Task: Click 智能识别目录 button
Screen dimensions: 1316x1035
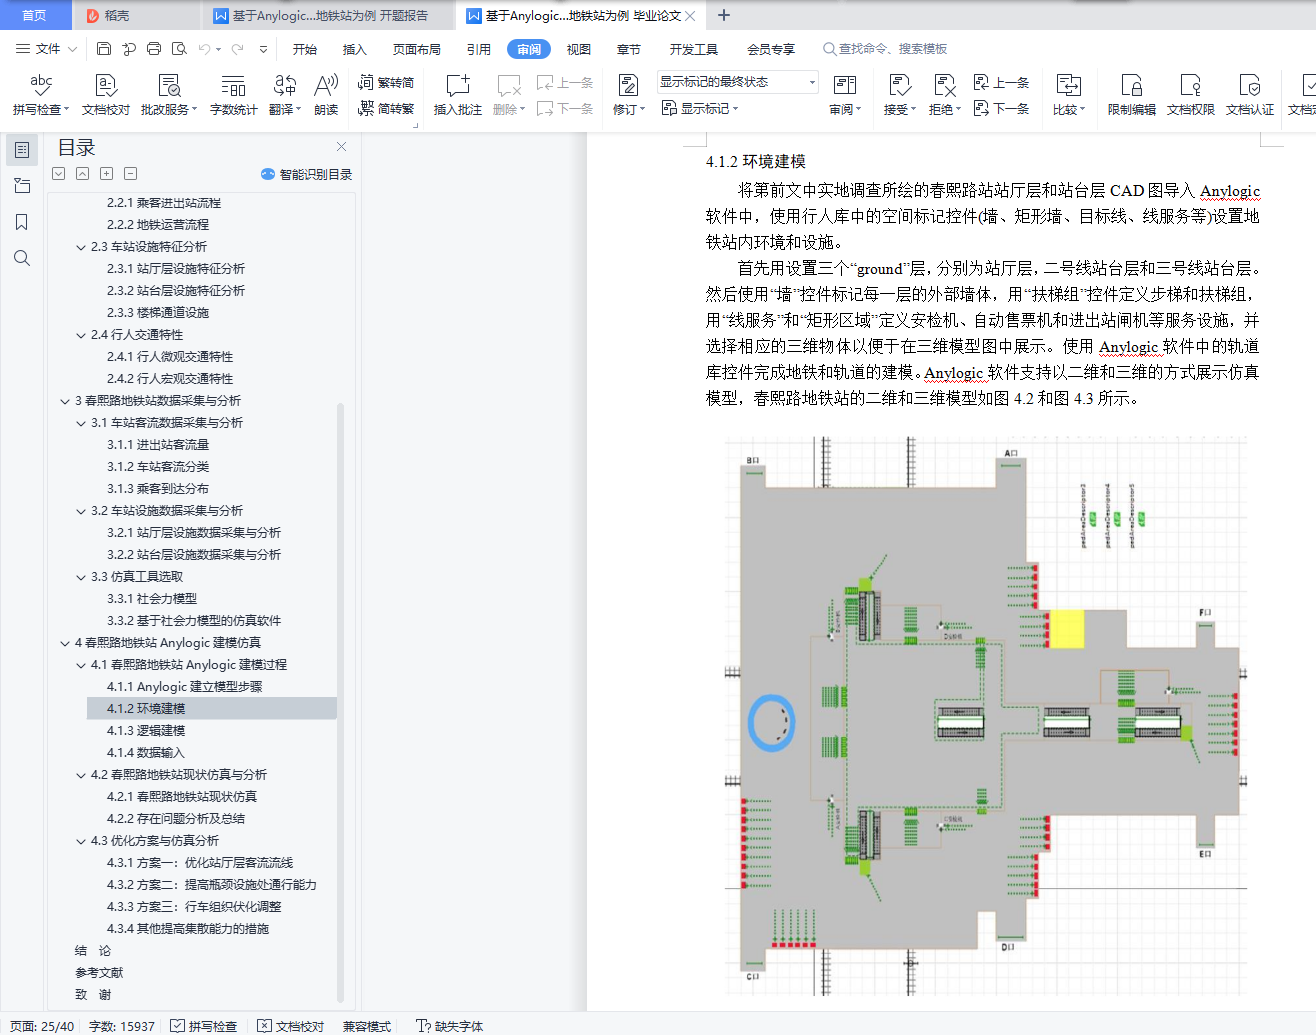Action: [x=307, y=174]
